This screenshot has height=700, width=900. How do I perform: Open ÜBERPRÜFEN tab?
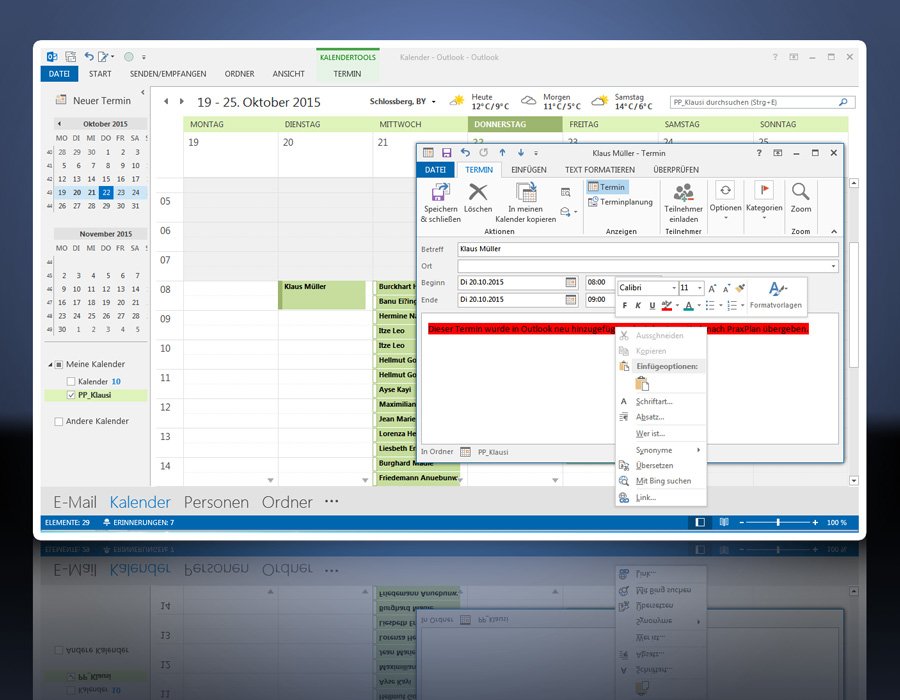coord(676,170)
